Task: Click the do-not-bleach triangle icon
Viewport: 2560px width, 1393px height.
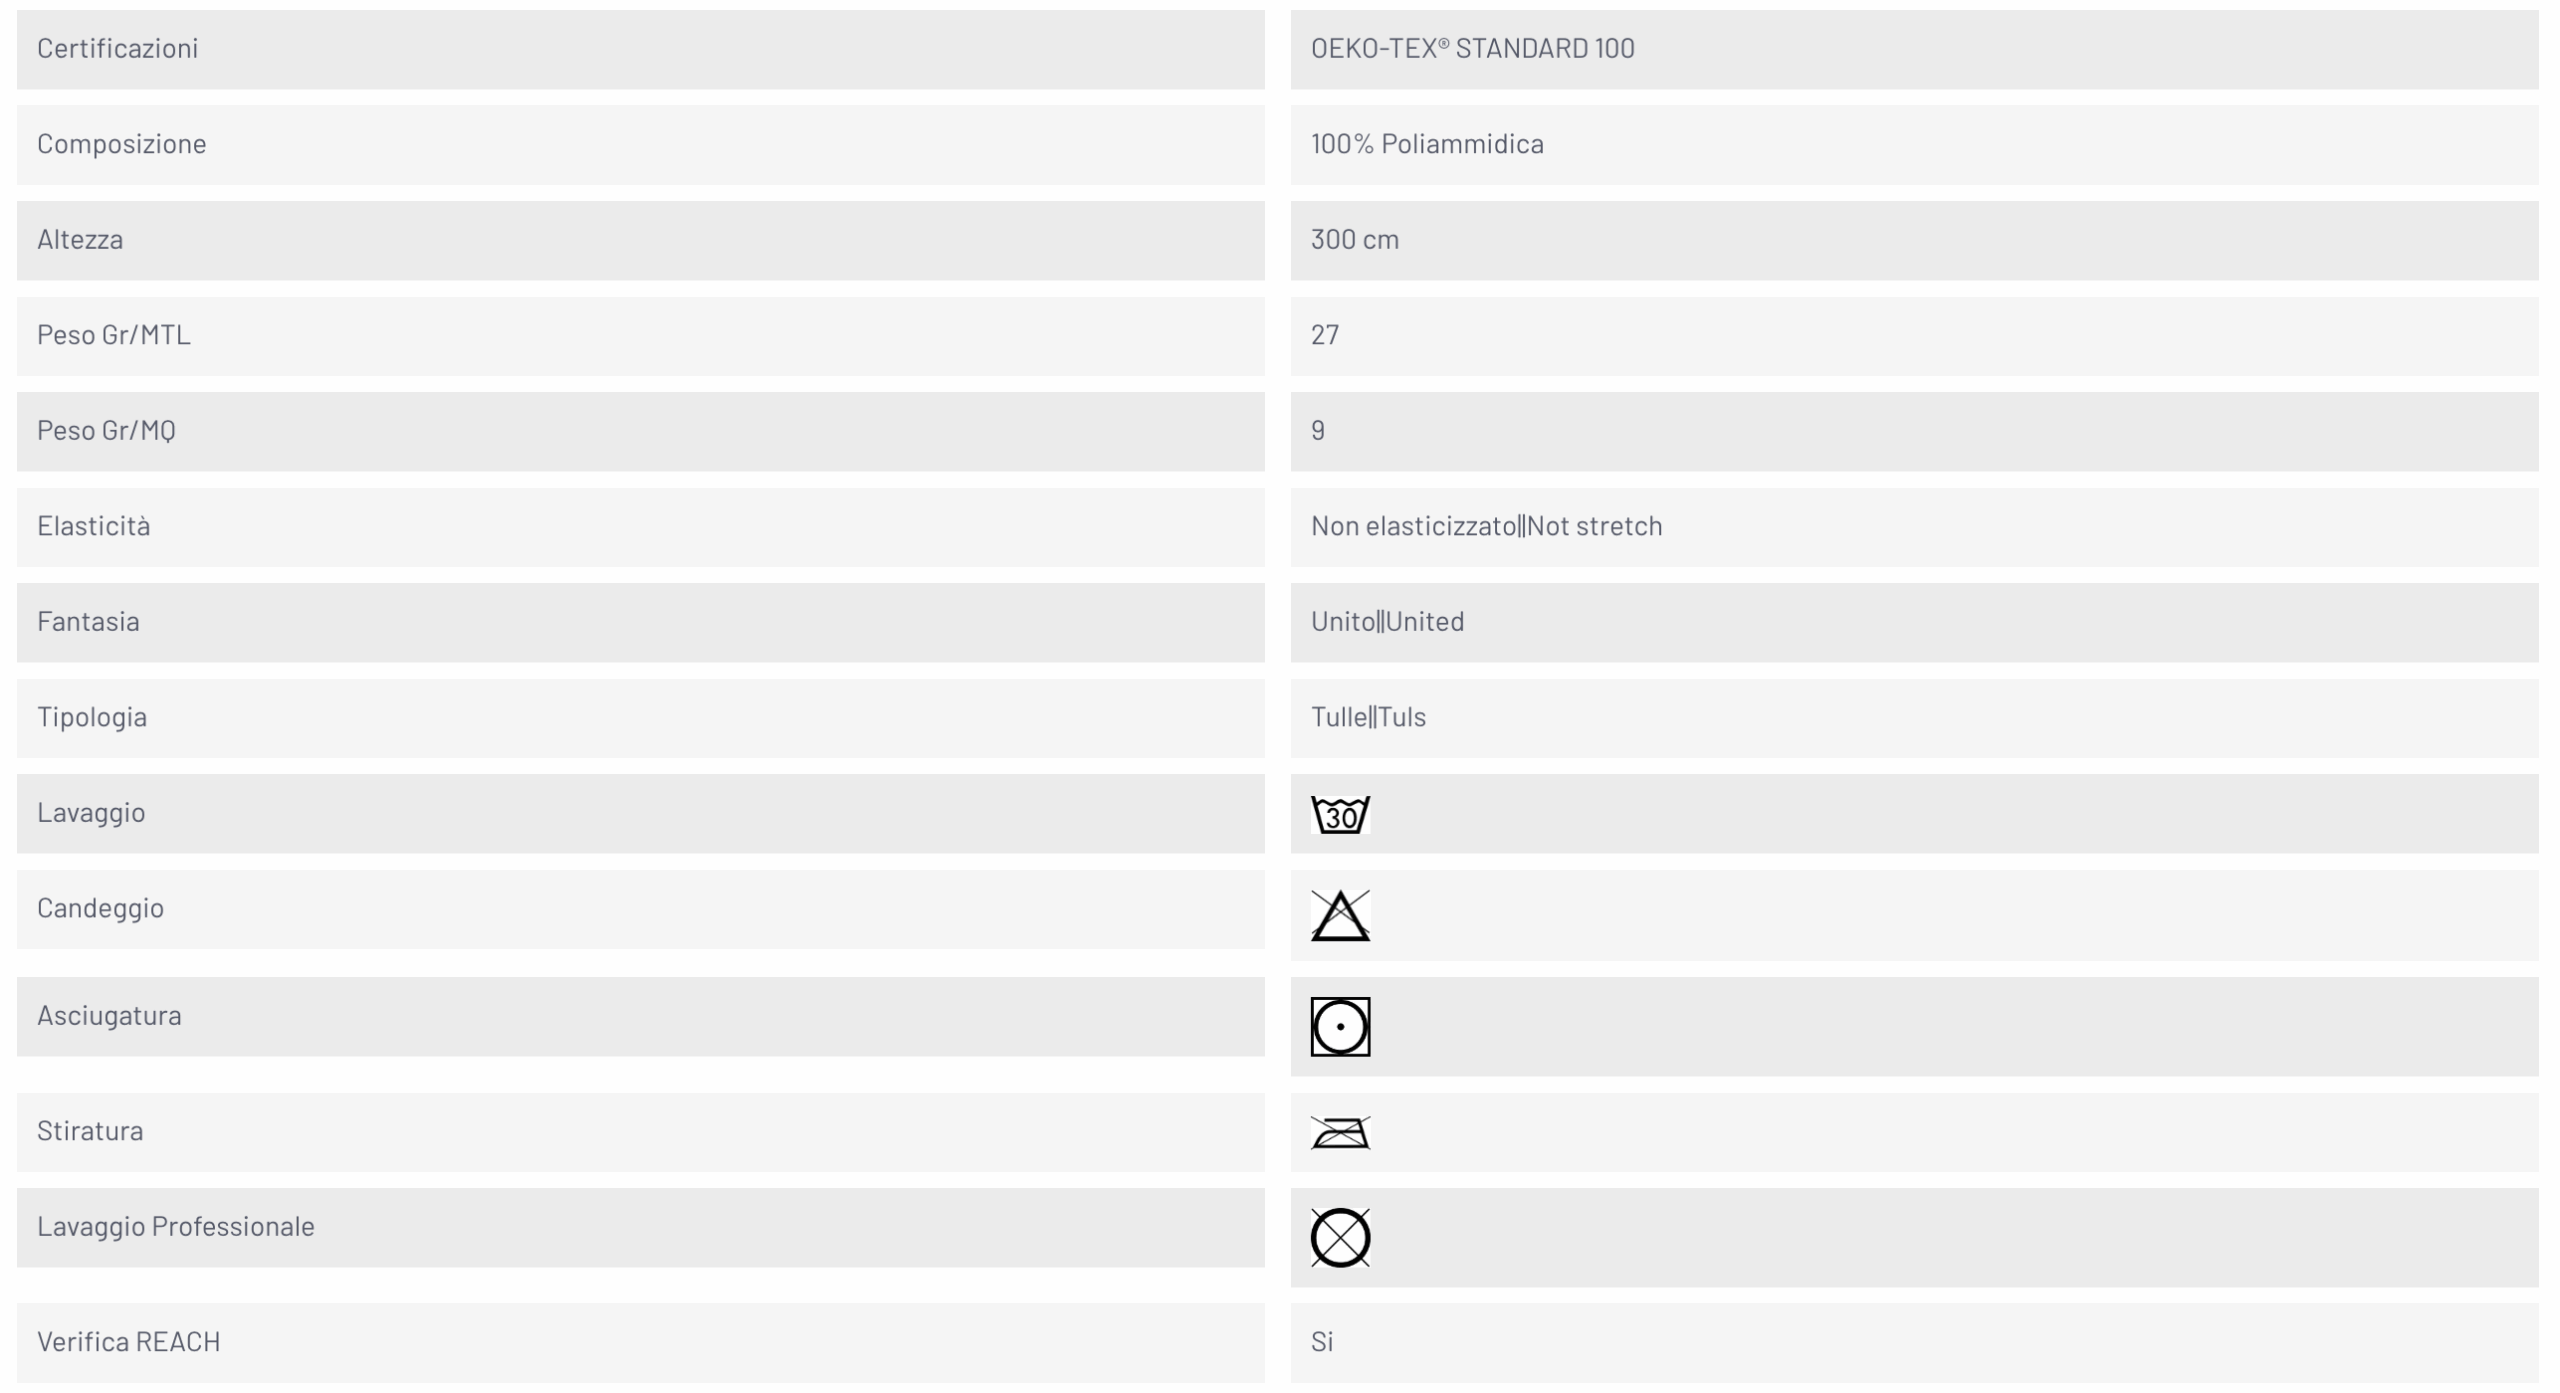Action: coord(1340,915)
